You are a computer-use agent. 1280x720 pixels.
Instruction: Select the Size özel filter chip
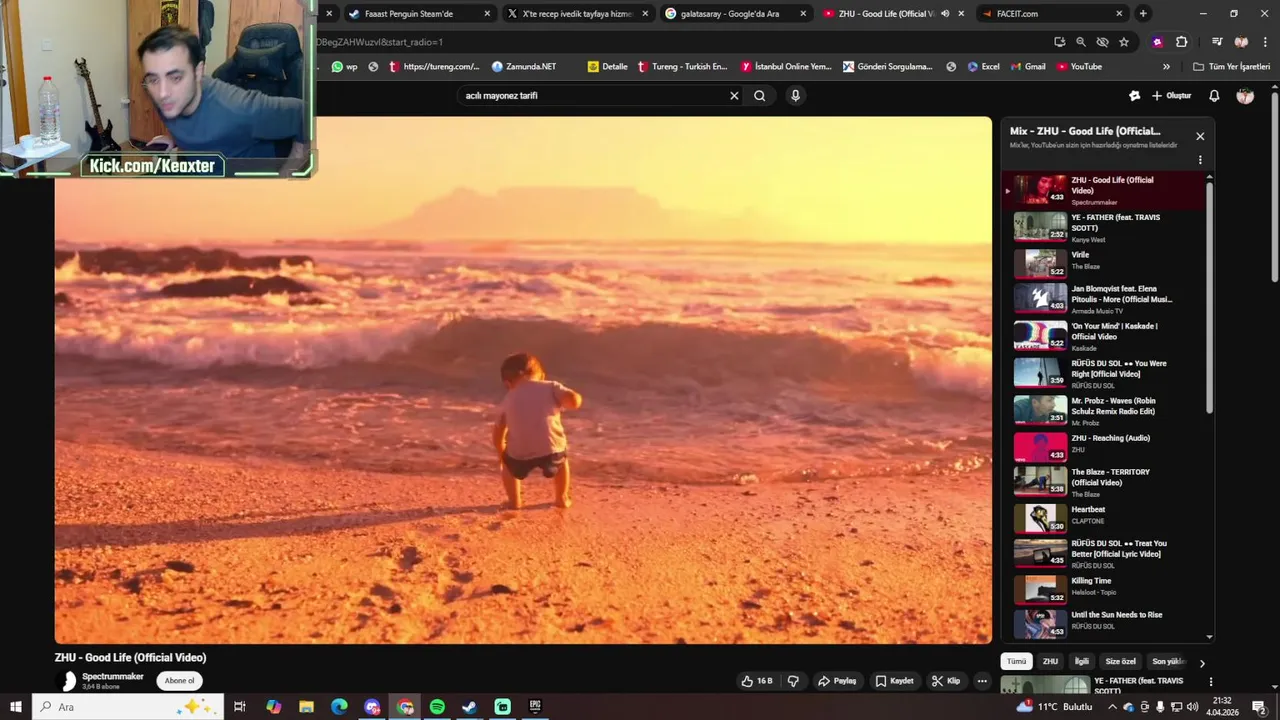(x=1120, y=661)
